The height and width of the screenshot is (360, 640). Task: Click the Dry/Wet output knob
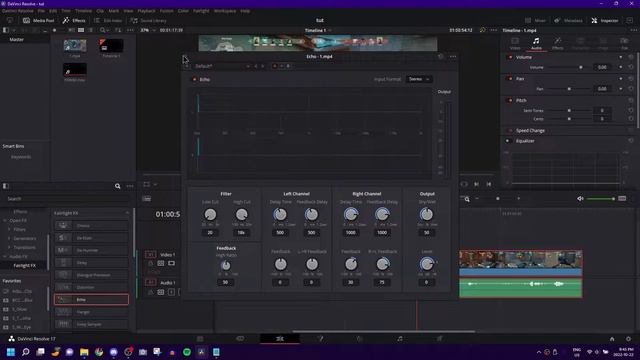[x=427, y=214]
